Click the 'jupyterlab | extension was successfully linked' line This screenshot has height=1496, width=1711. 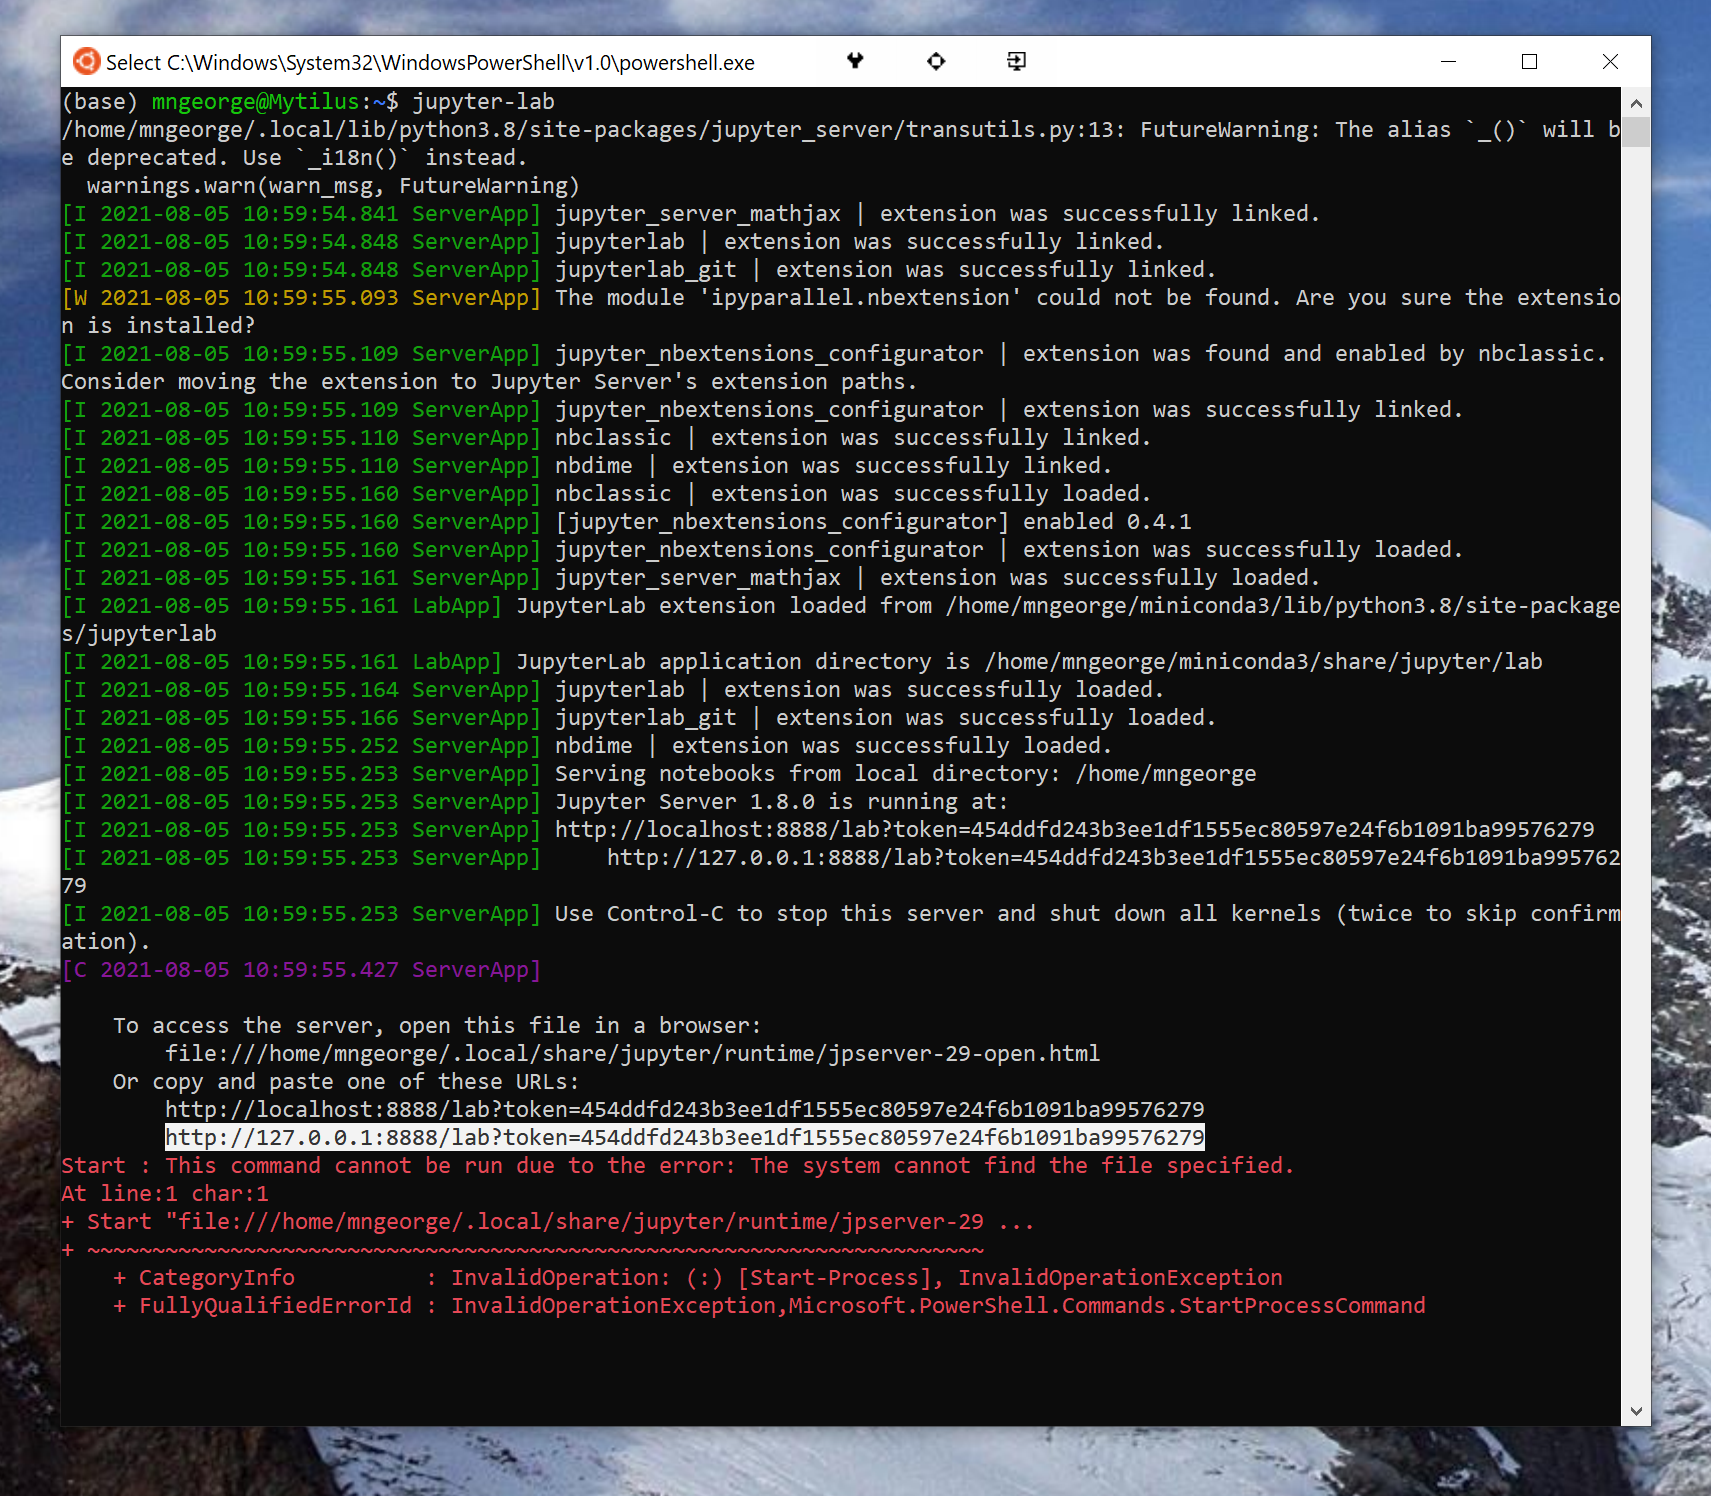point(613,241)
